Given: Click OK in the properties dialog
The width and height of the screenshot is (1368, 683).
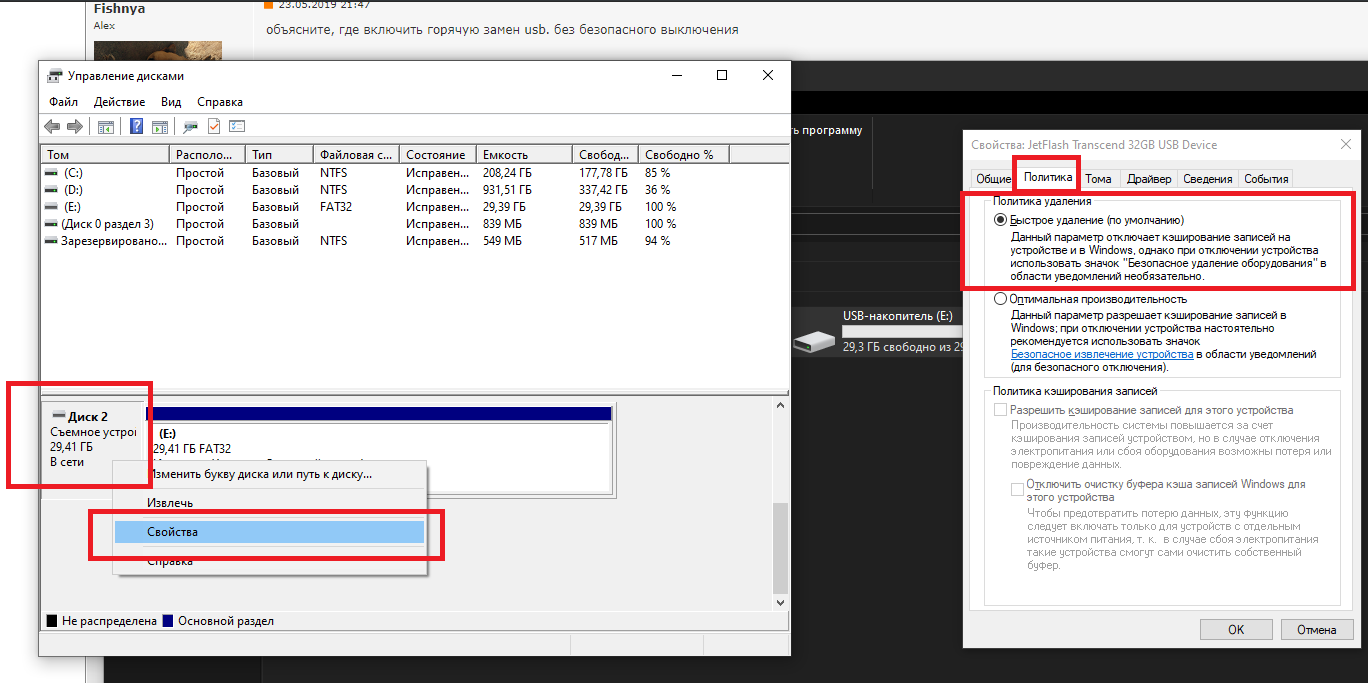Looking at the screenshot, I should [1236, 630].
